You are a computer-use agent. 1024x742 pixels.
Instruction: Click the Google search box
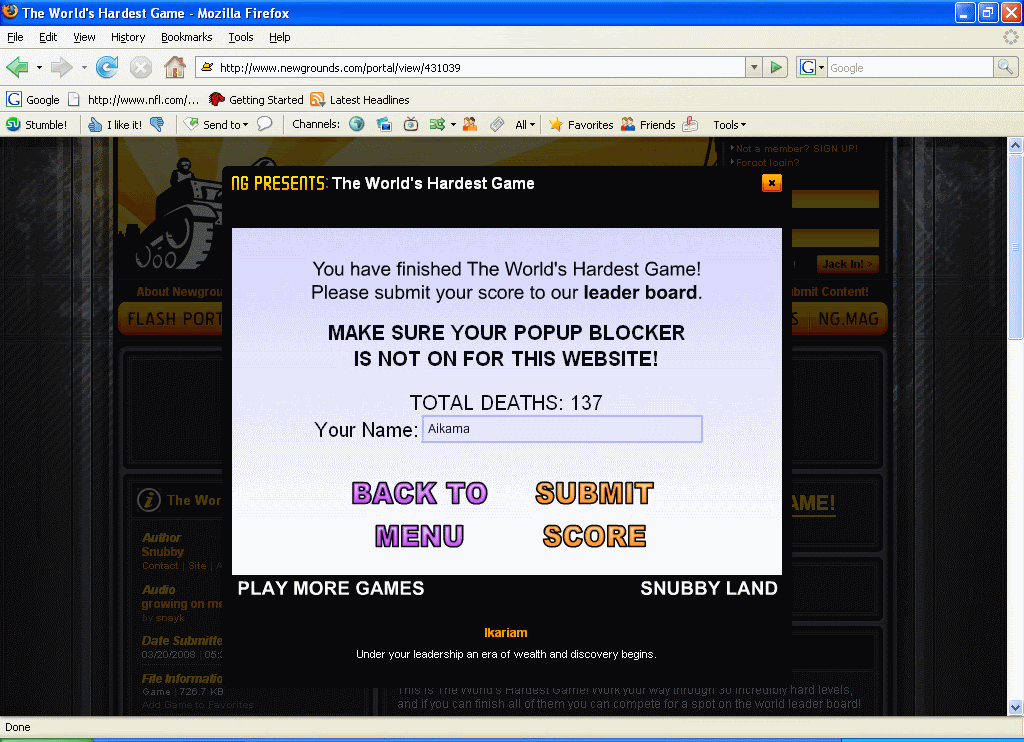[x=910, y=67]
